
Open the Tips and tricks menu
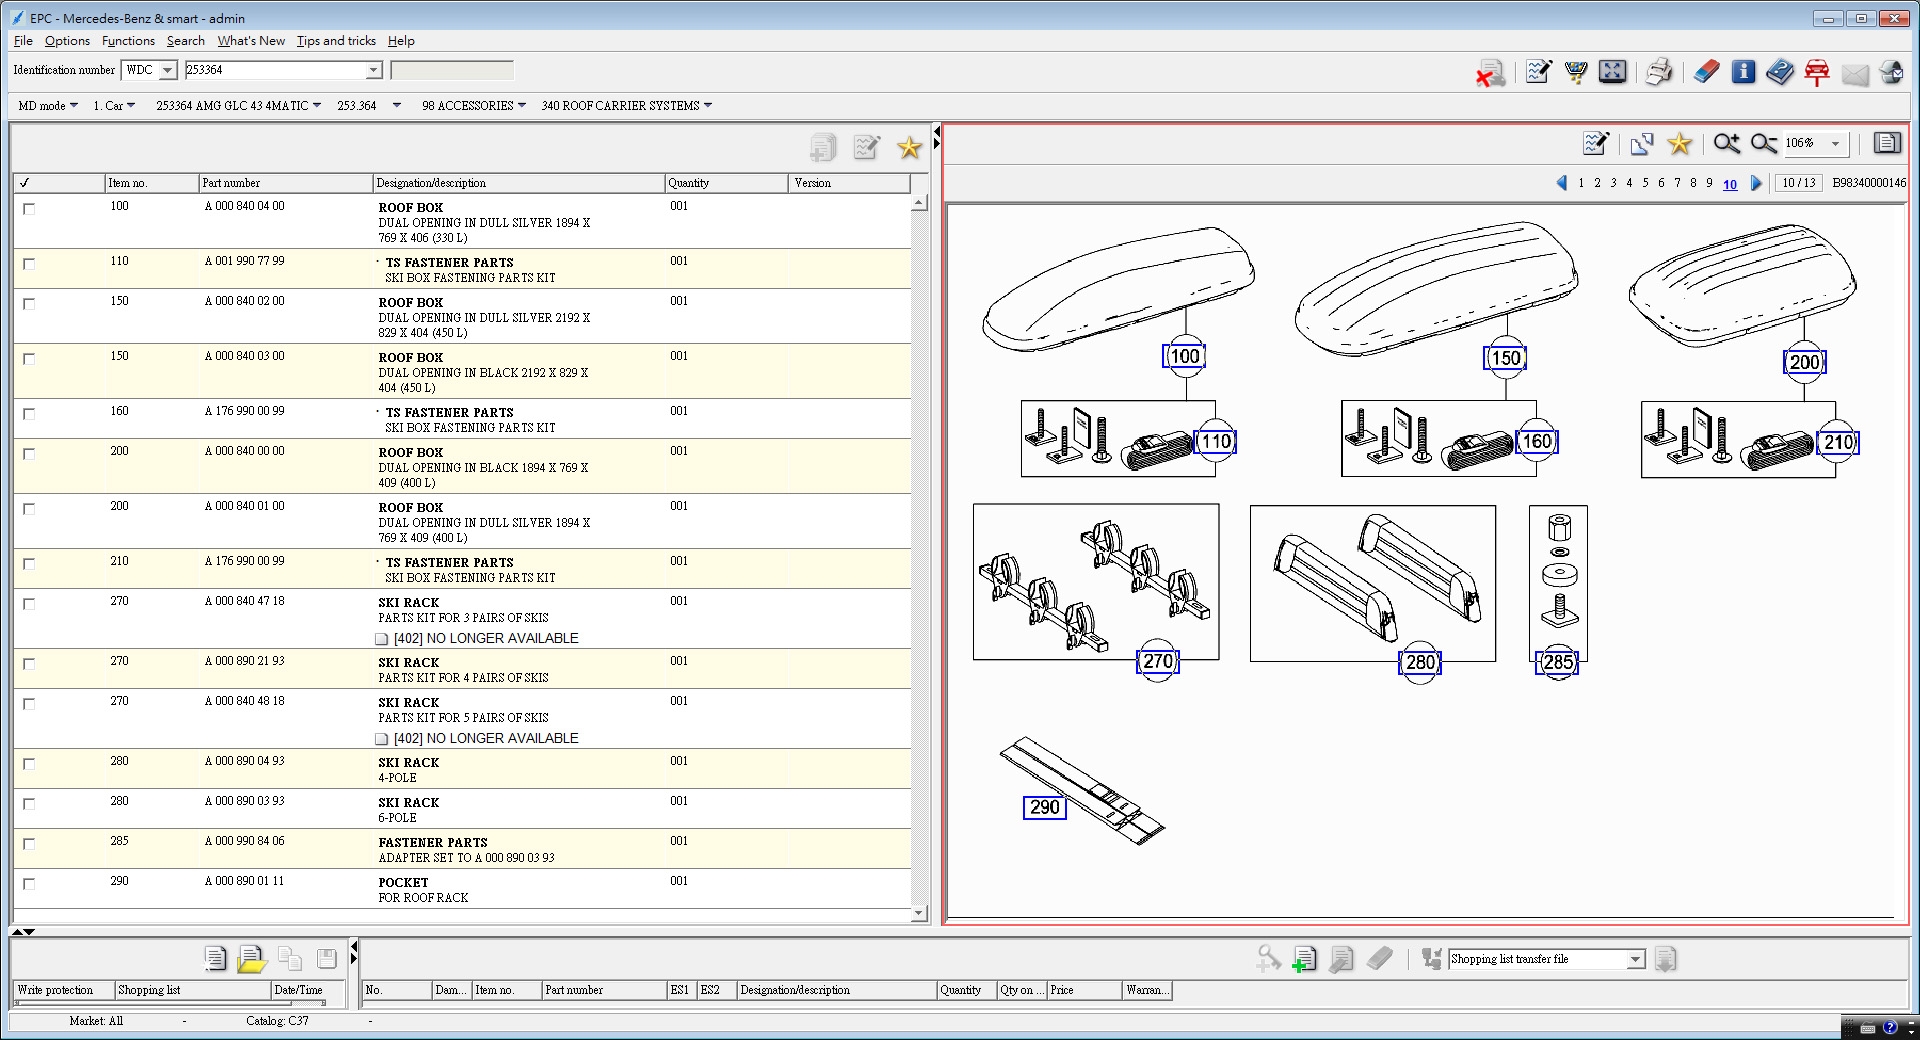point(336,41)
